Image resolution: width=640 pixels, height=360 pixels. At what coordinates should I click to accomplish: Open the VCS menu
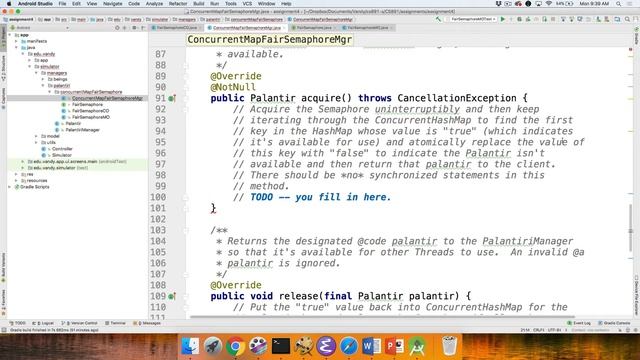247,4
